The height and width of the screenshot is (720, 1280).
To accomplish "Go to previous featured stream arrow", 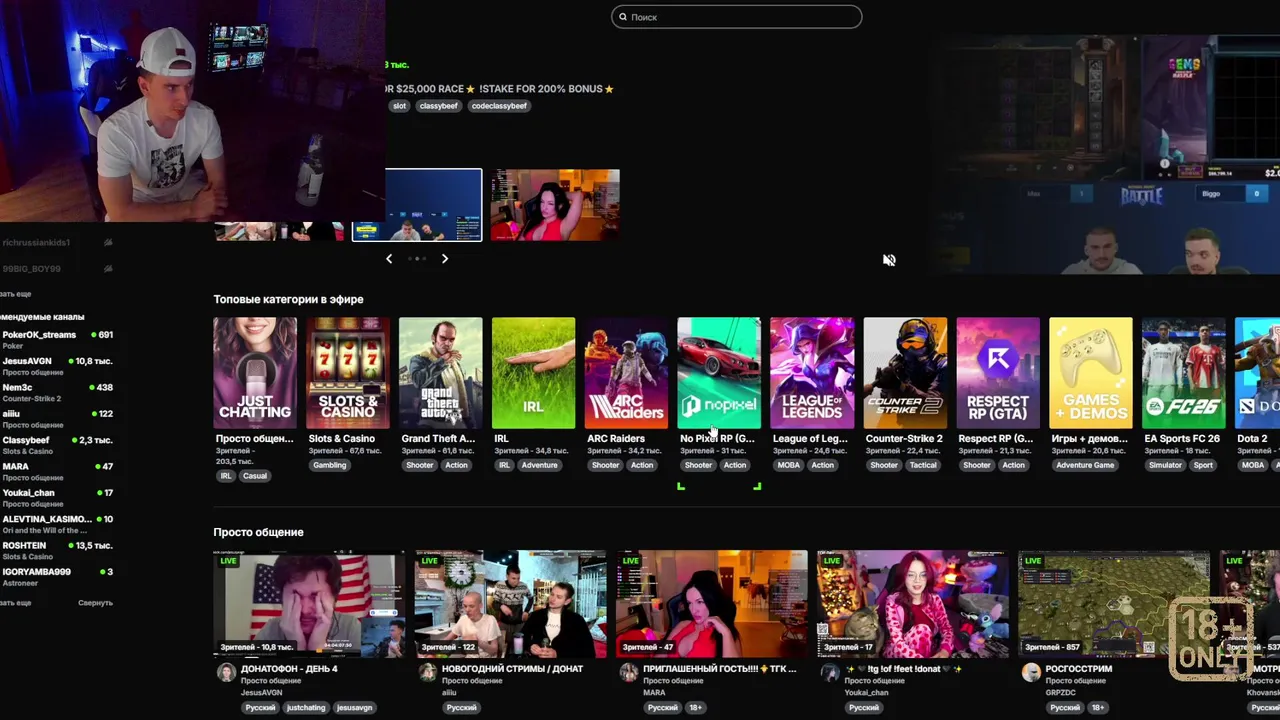I will click(x=389, y=259).
